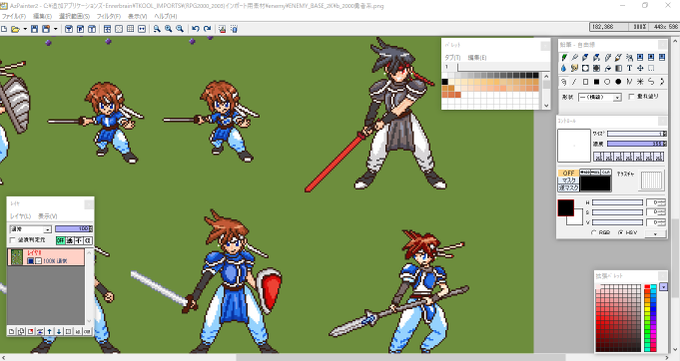The image size is (680, 361).
Task: Open the 形状 shape dropdown
Action: click(600, 97)
